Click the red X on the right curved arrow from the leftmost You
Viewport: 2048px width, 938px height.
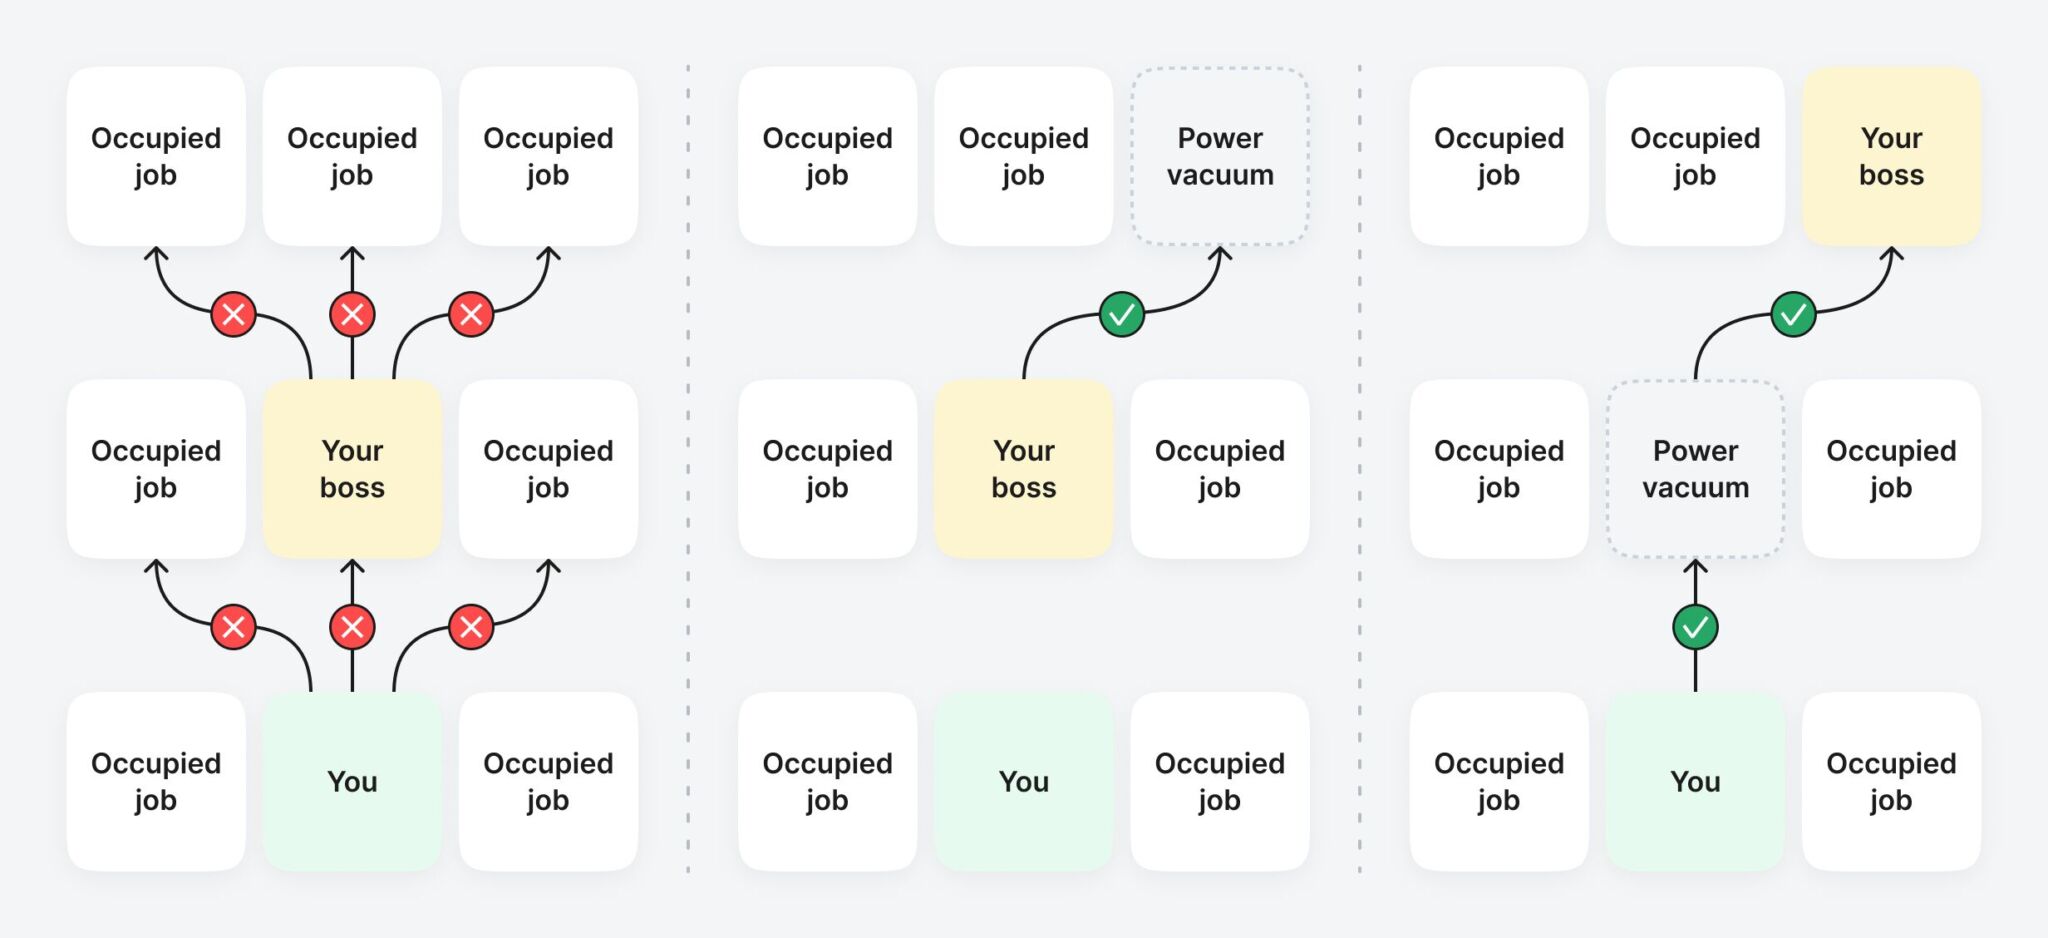point(471,627)
